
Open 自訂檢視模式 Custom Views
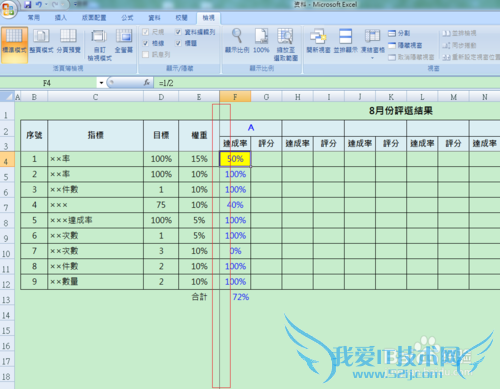tap(99, 46)
